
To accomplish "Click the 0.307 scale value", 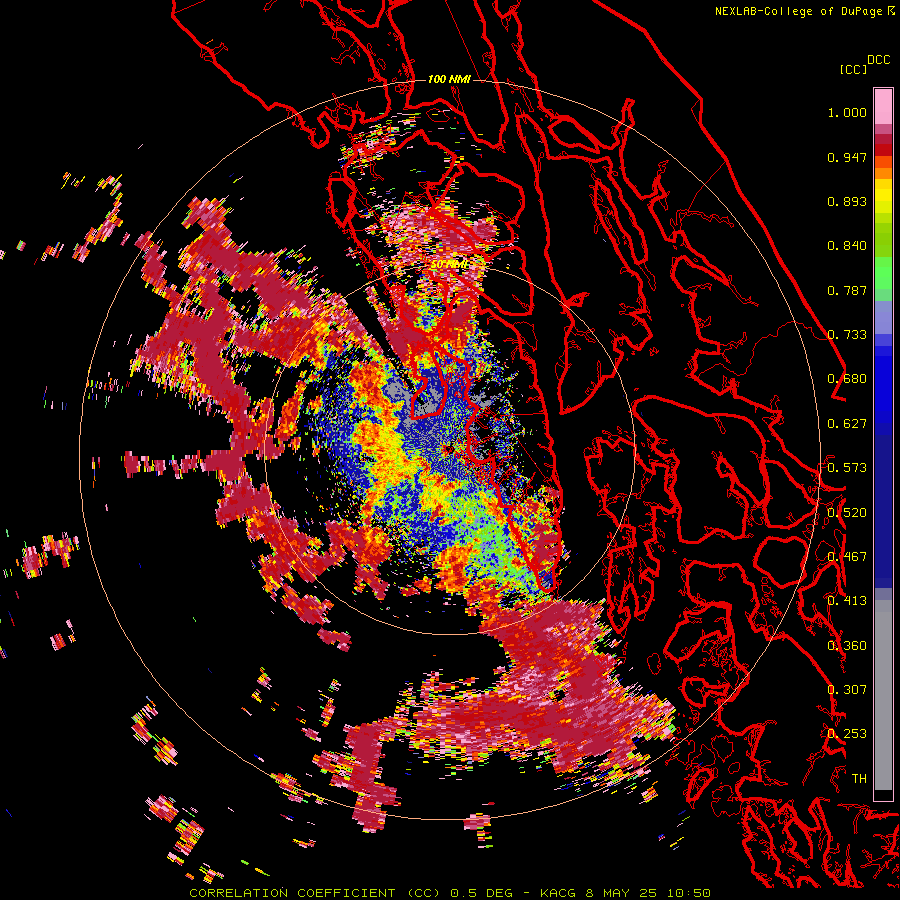I will pyautogui.click(x=847, y=690).
